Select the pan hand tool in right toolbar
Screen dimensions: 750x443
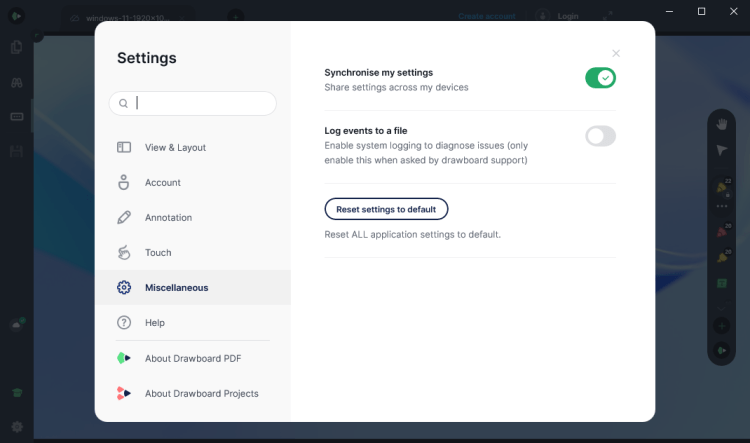tap(721, 124)
